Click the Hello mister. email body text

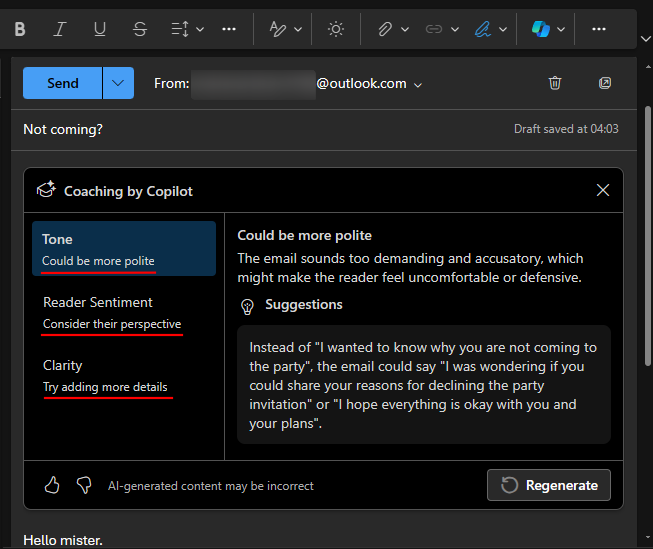click(63, 540)
